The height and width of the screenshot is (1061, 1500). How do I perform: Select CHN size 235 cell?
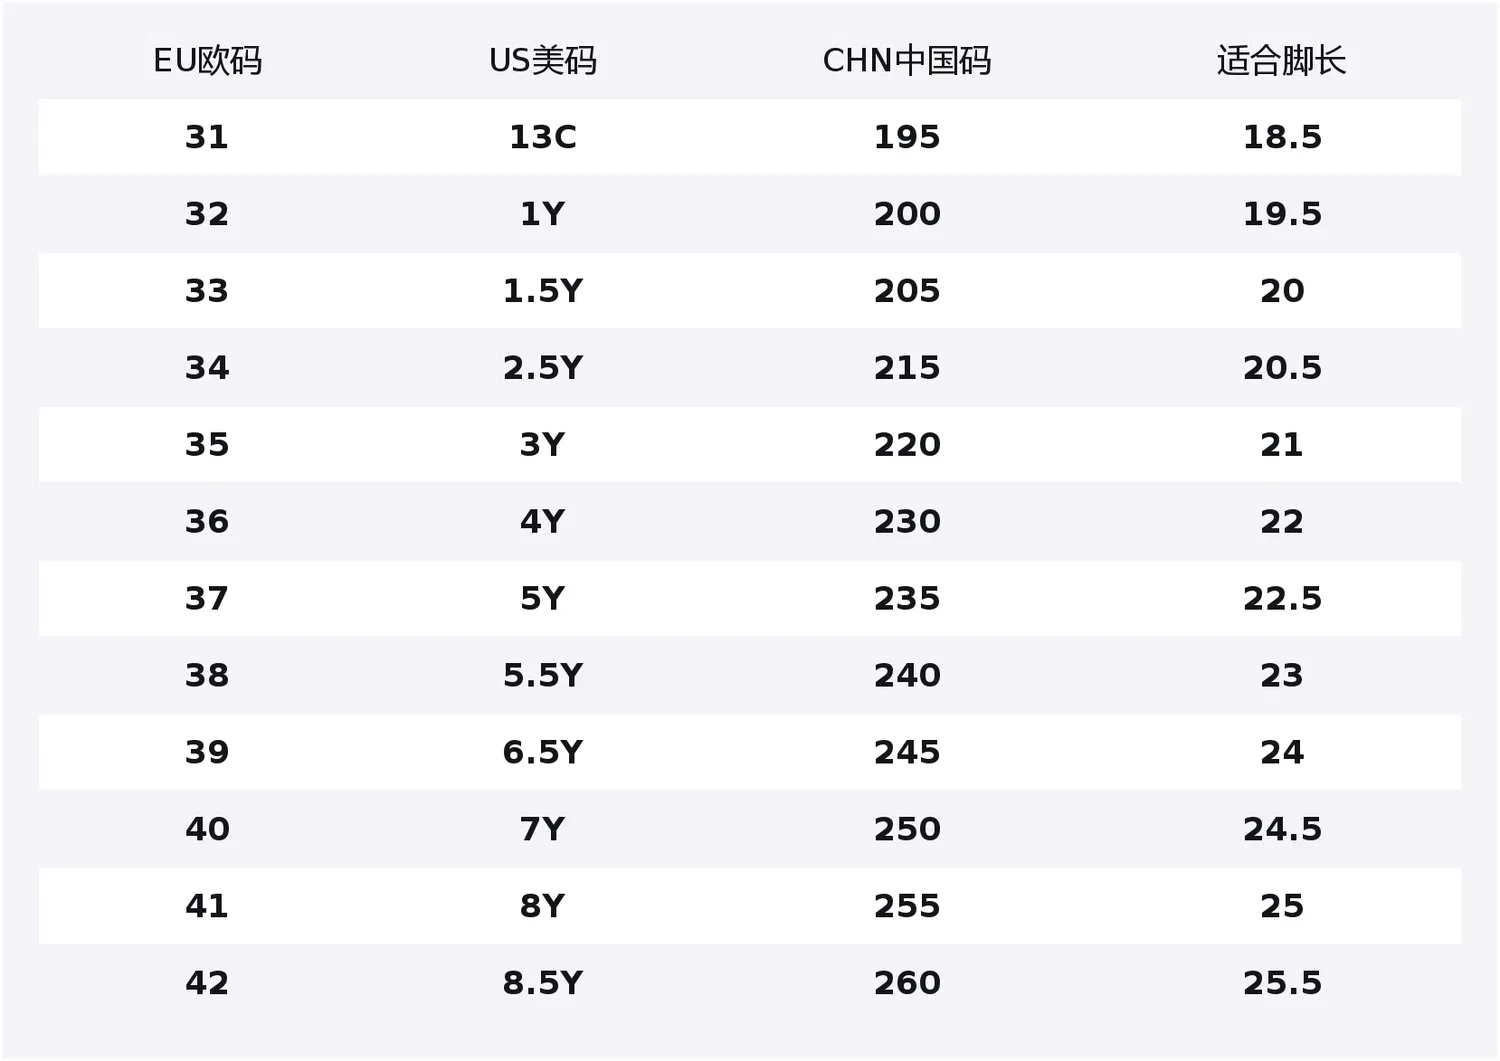(907, 599)
